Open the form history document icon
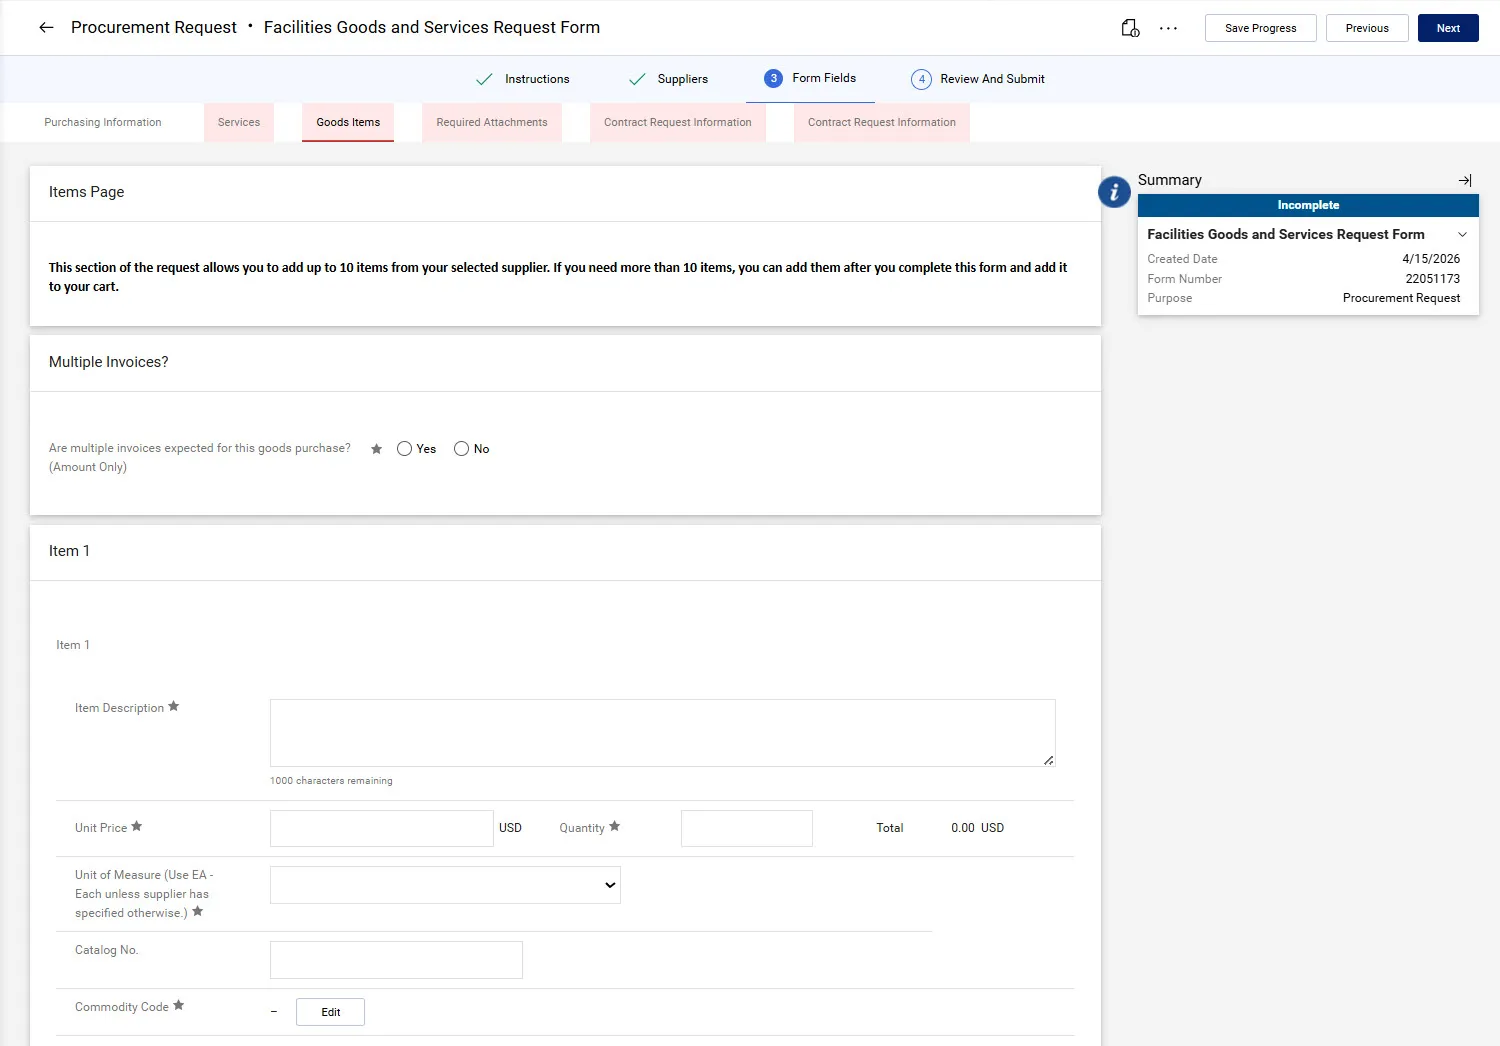This screenshot has width=1500, height=1046. [1130, 28]
